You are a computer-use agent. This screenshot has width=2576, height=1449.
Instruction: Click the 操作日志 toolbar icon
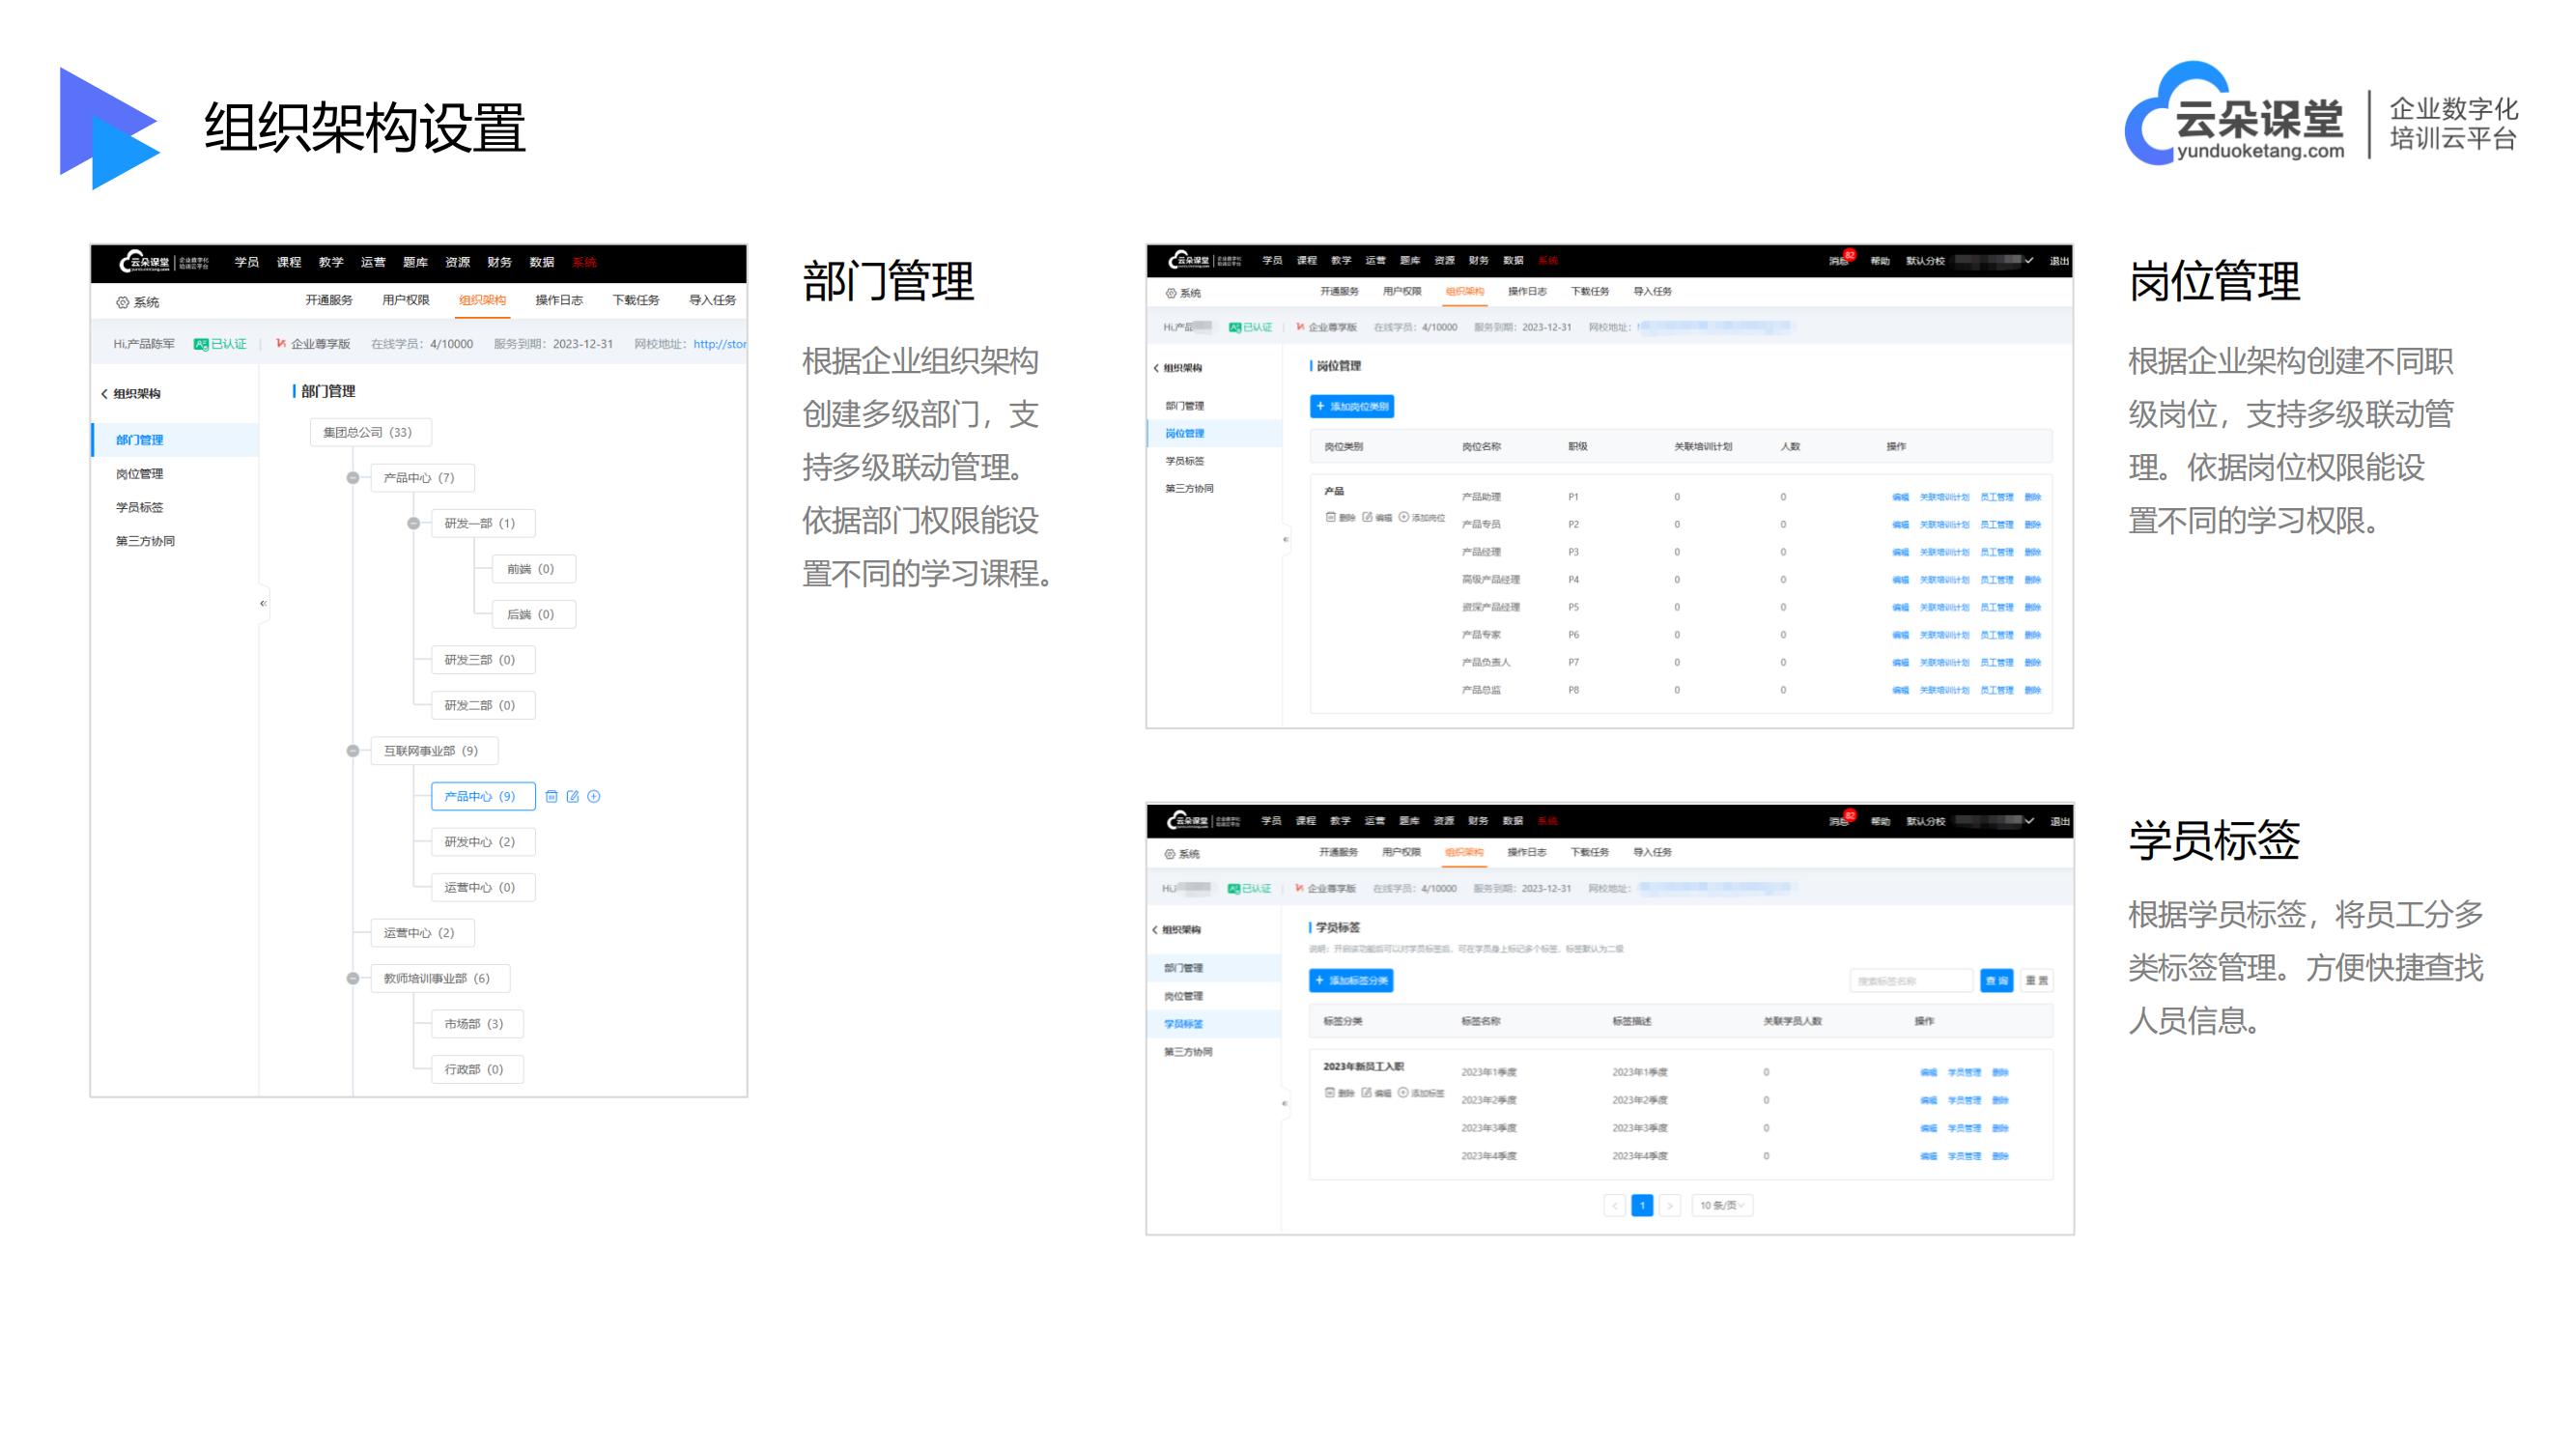[x=543, y=298]
